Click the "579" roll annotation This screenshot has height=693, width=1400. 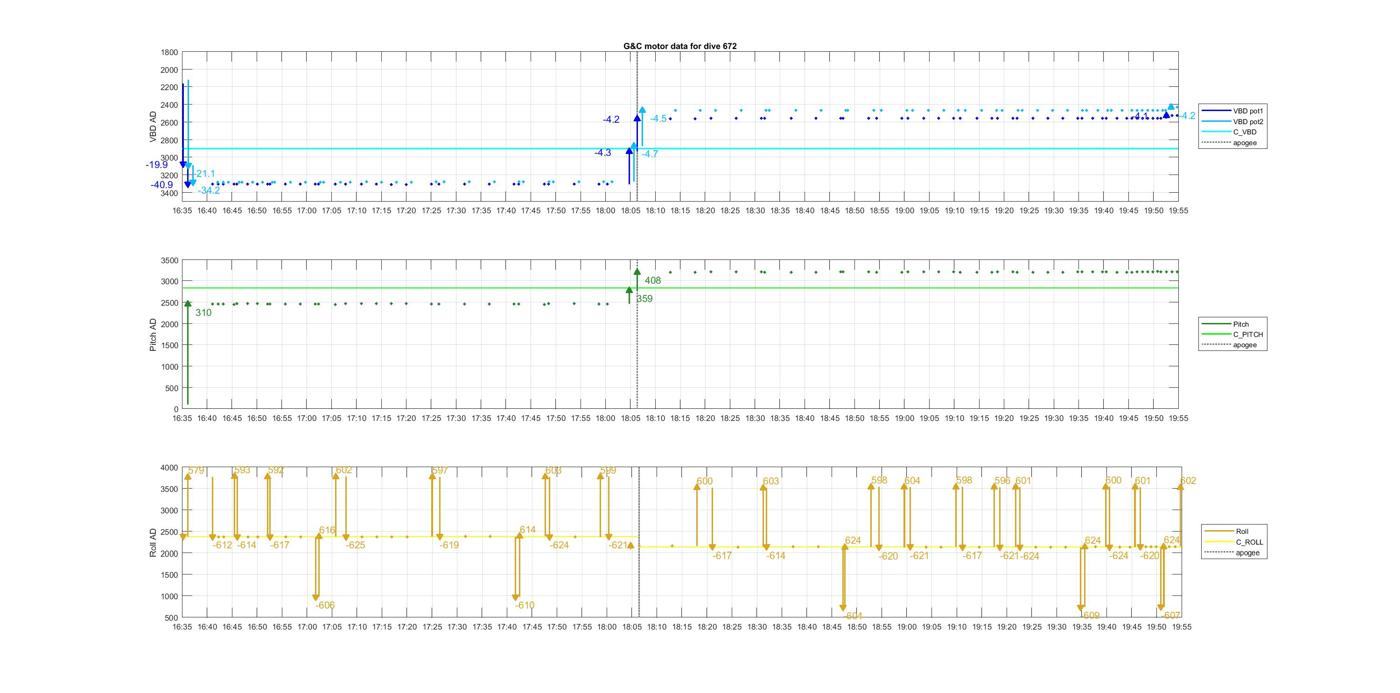[196, 470]
